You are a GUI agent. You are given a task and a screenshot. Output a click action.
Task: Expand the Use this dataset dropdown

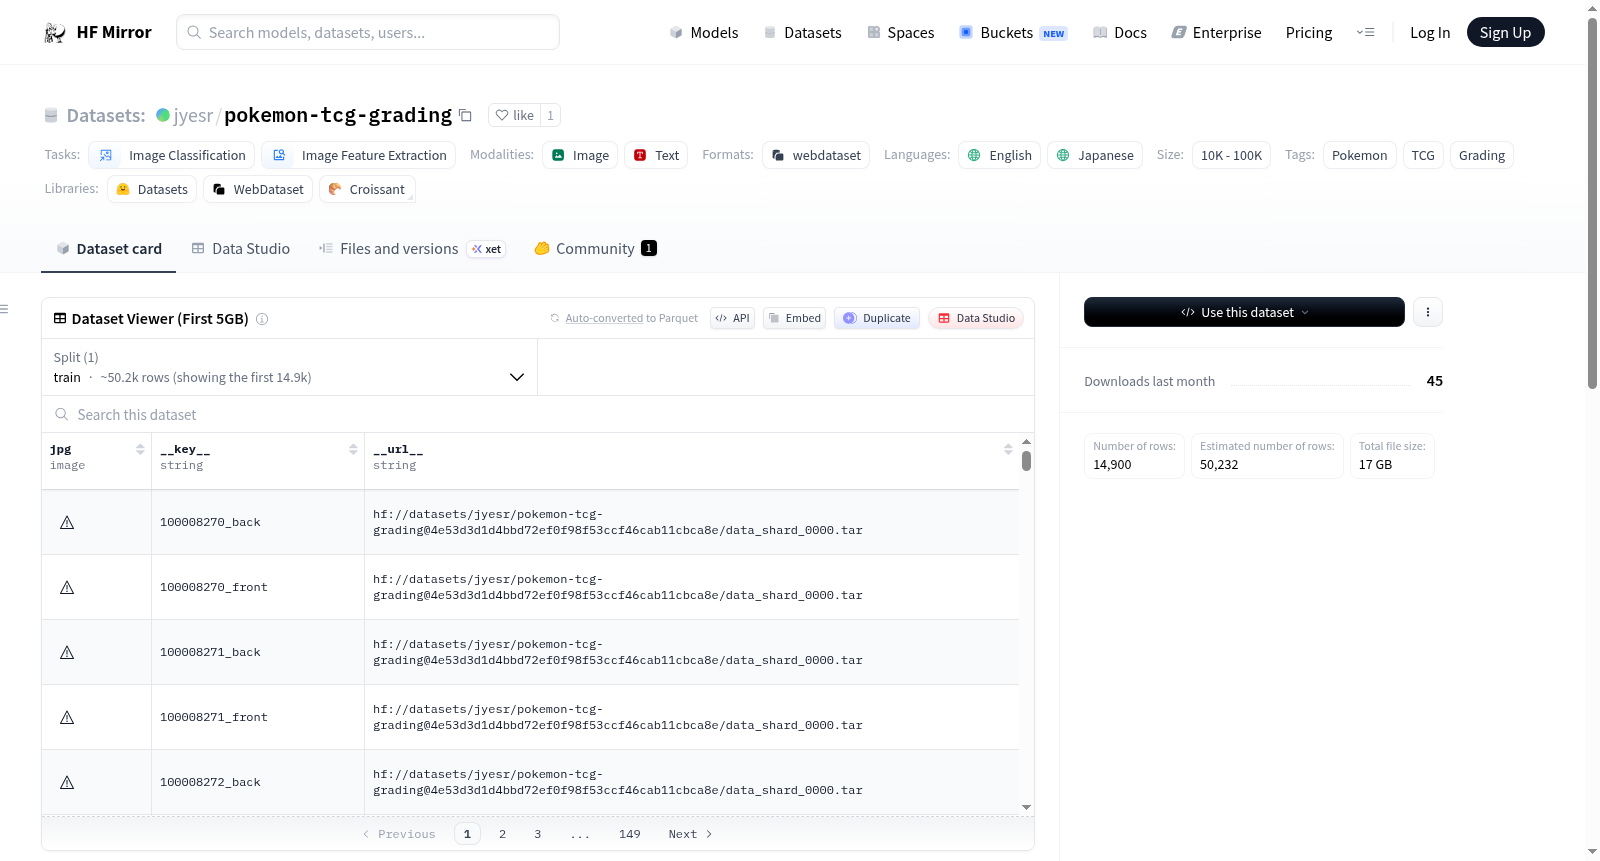pyautogui.click(x=1244, y=312)
